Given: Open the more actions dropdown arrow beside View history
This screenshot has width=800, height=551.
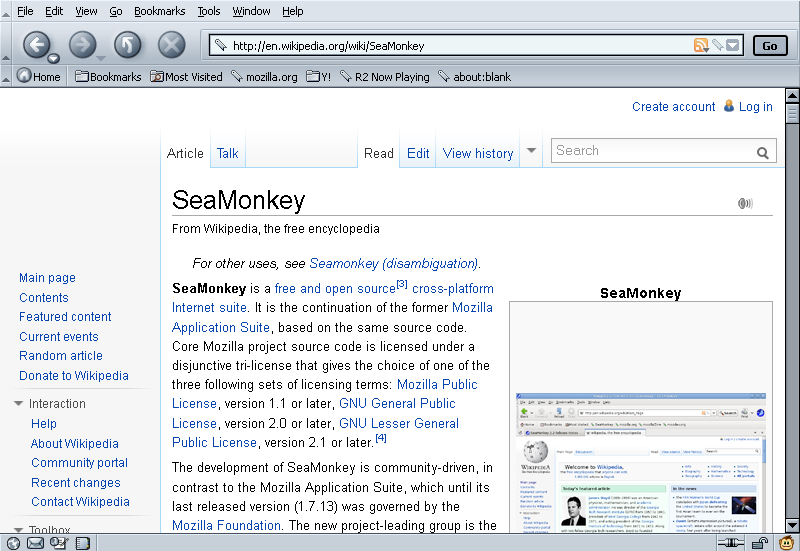Looking at the screenshot, I should point(531,151).
